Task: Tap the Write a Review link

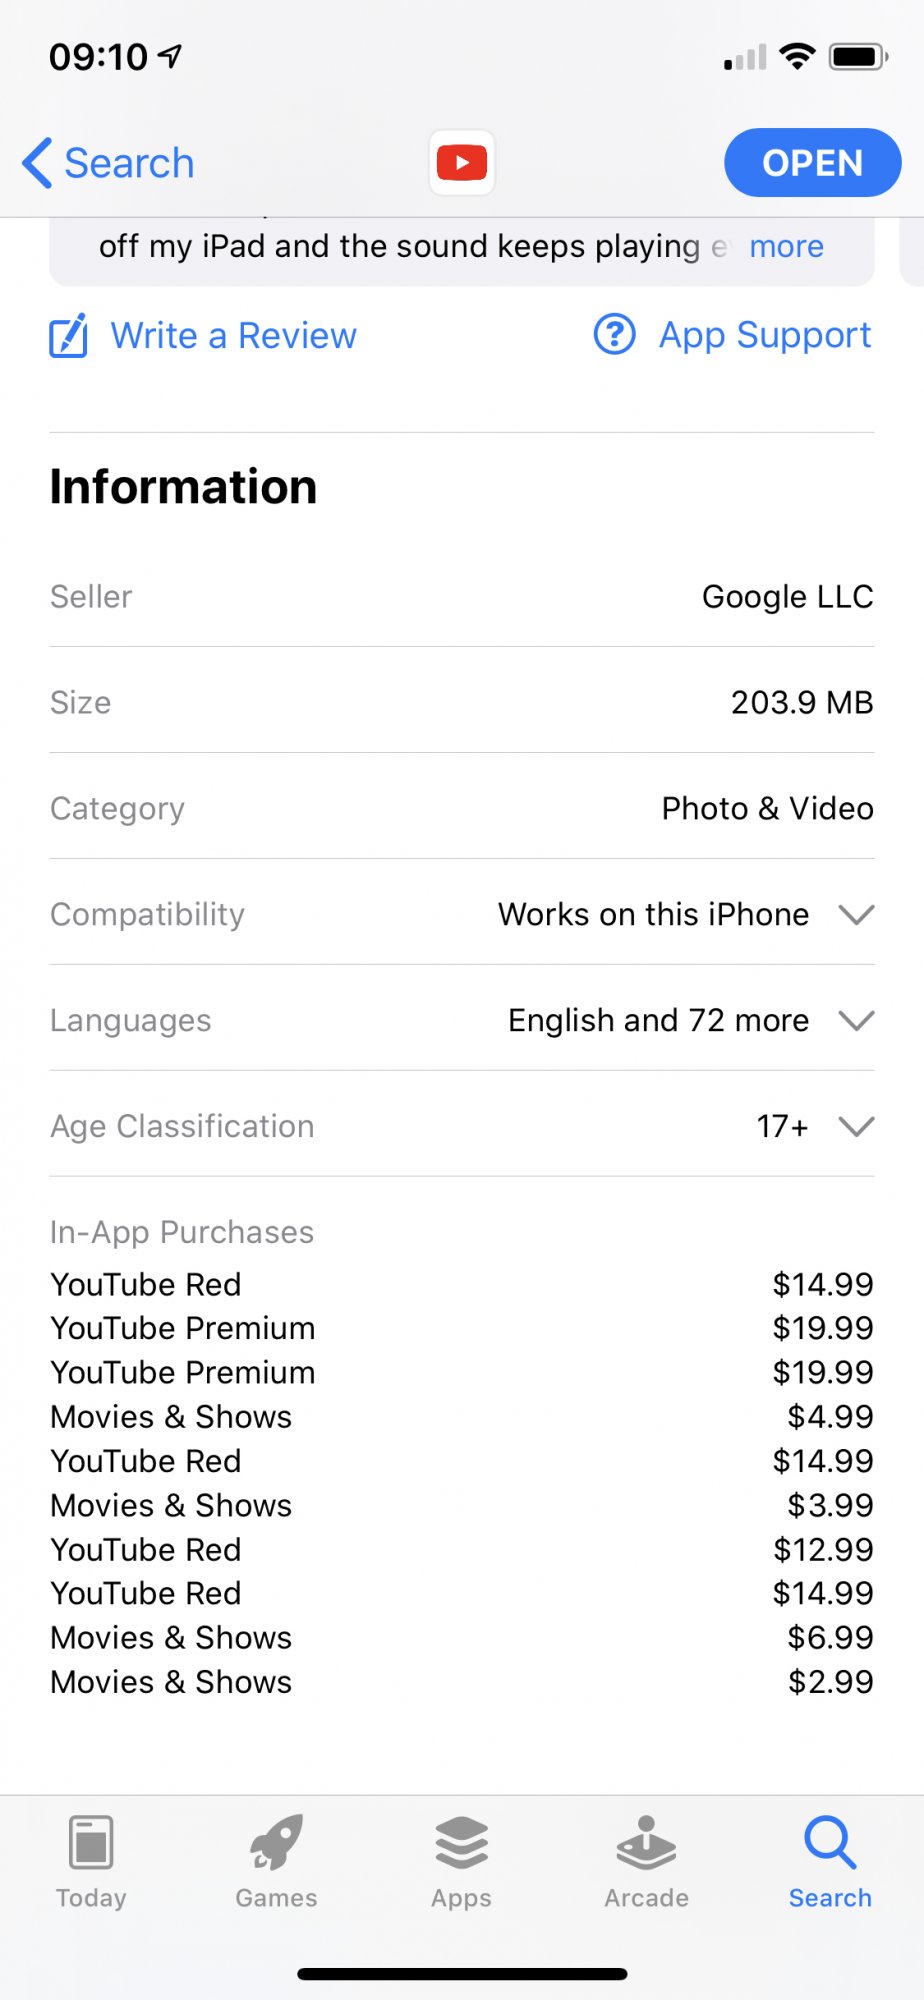Action: pyautogui.click(x=233, y=335)
